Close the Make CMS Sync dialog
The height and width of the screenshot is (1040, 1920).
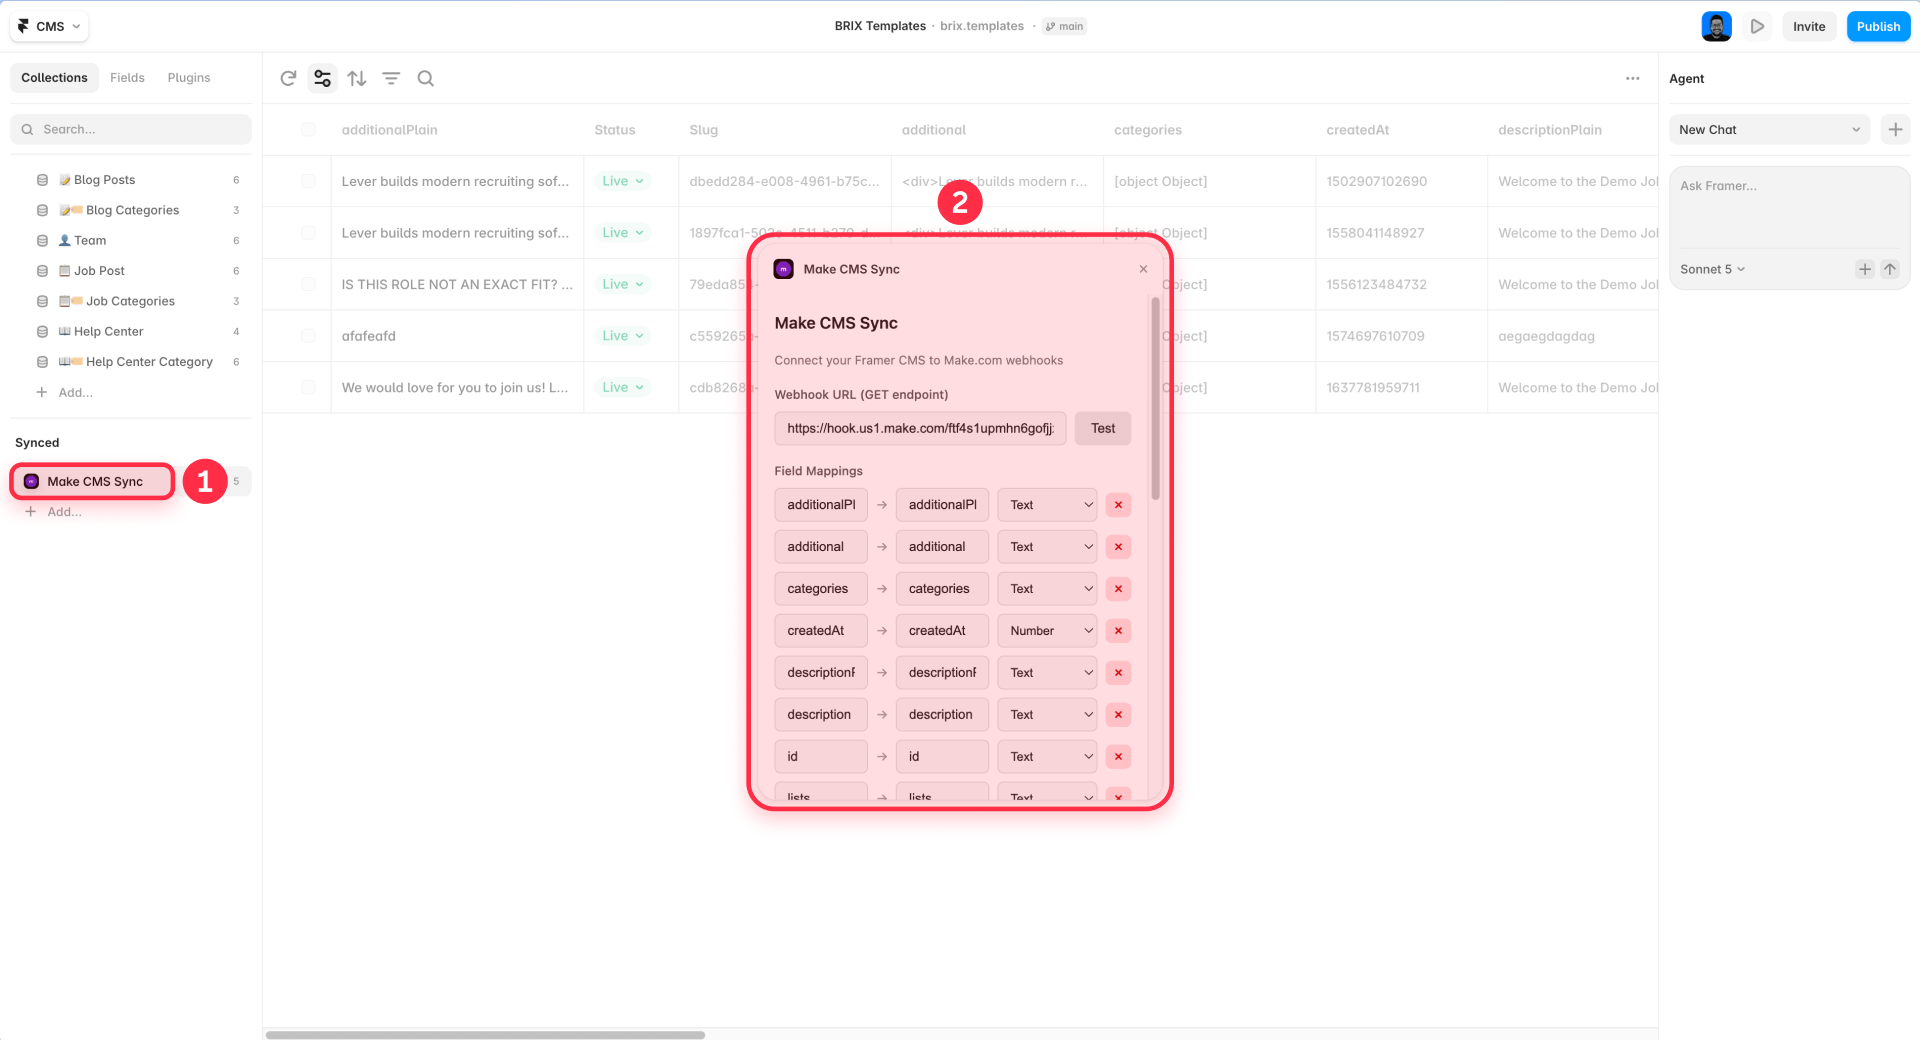pos(1143,269)
